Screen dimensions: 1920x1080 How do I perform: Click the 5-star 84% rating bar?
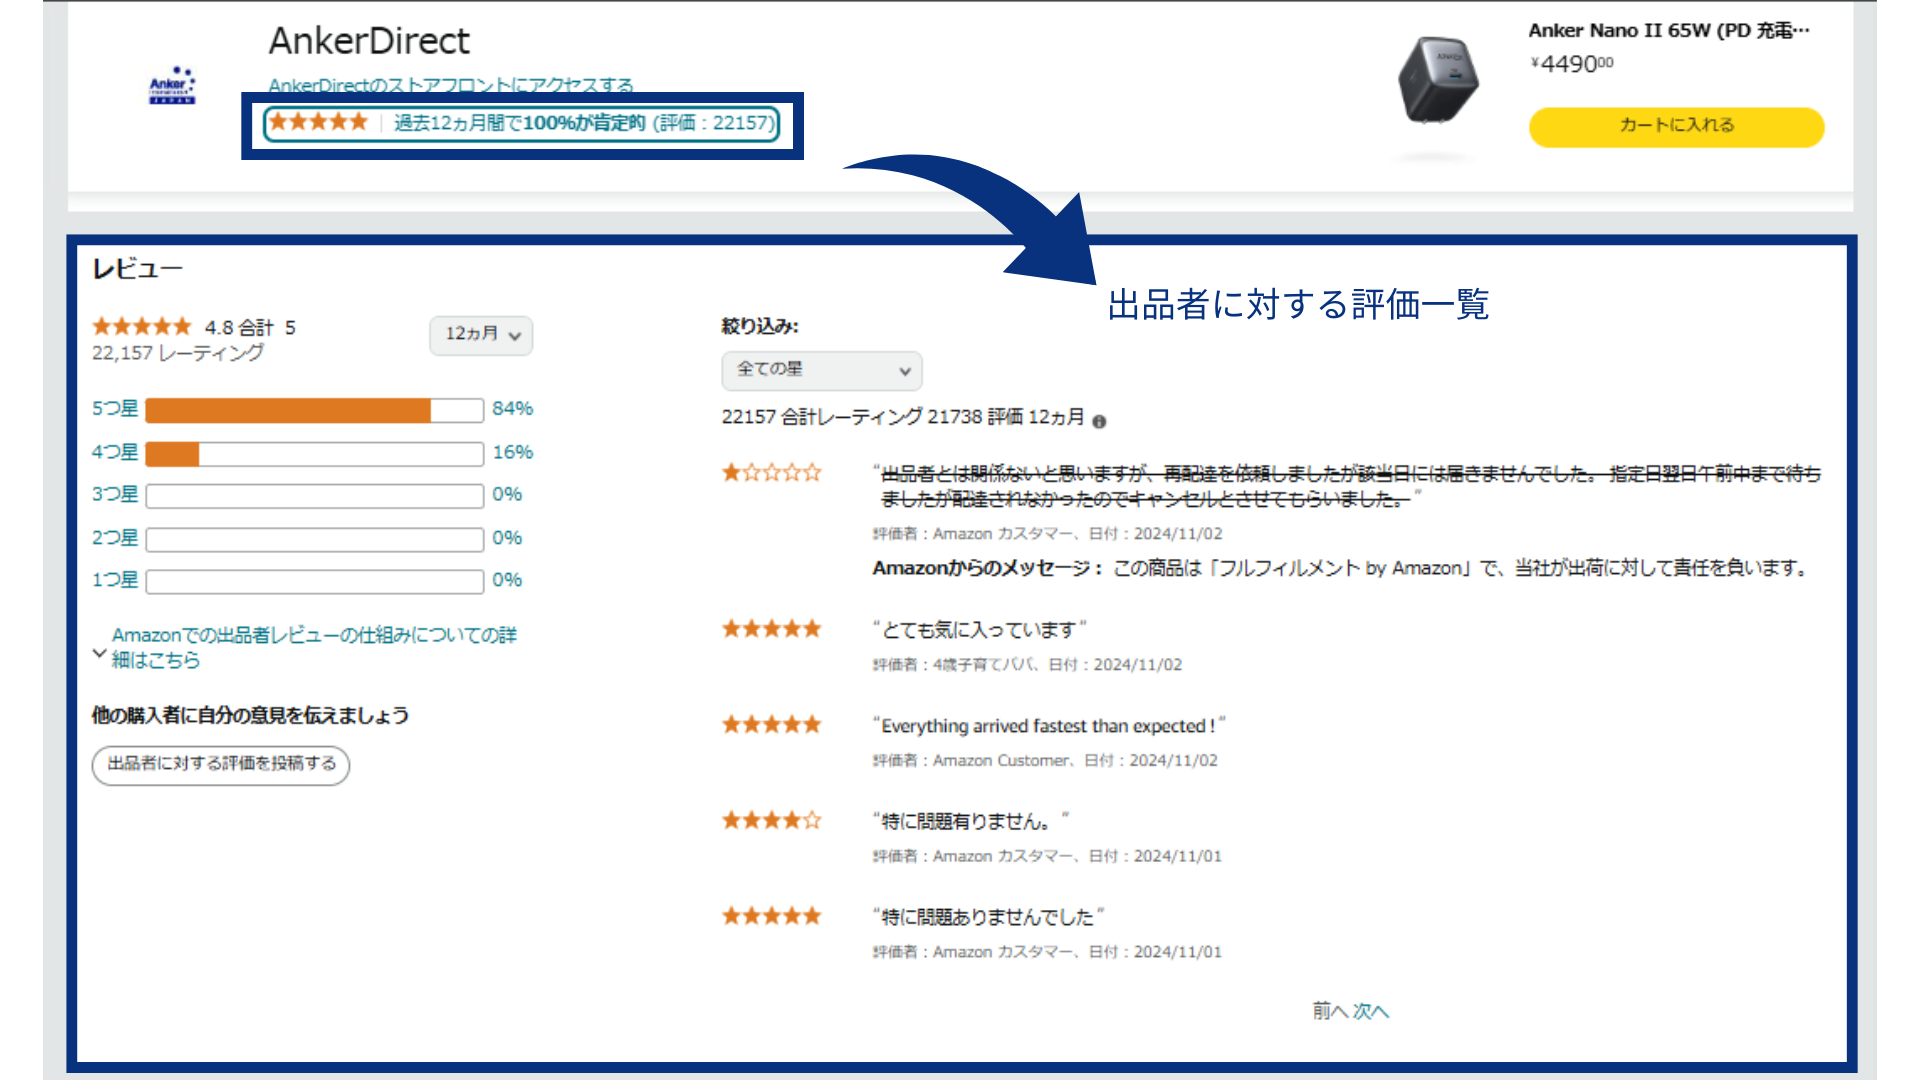(315, 410)
